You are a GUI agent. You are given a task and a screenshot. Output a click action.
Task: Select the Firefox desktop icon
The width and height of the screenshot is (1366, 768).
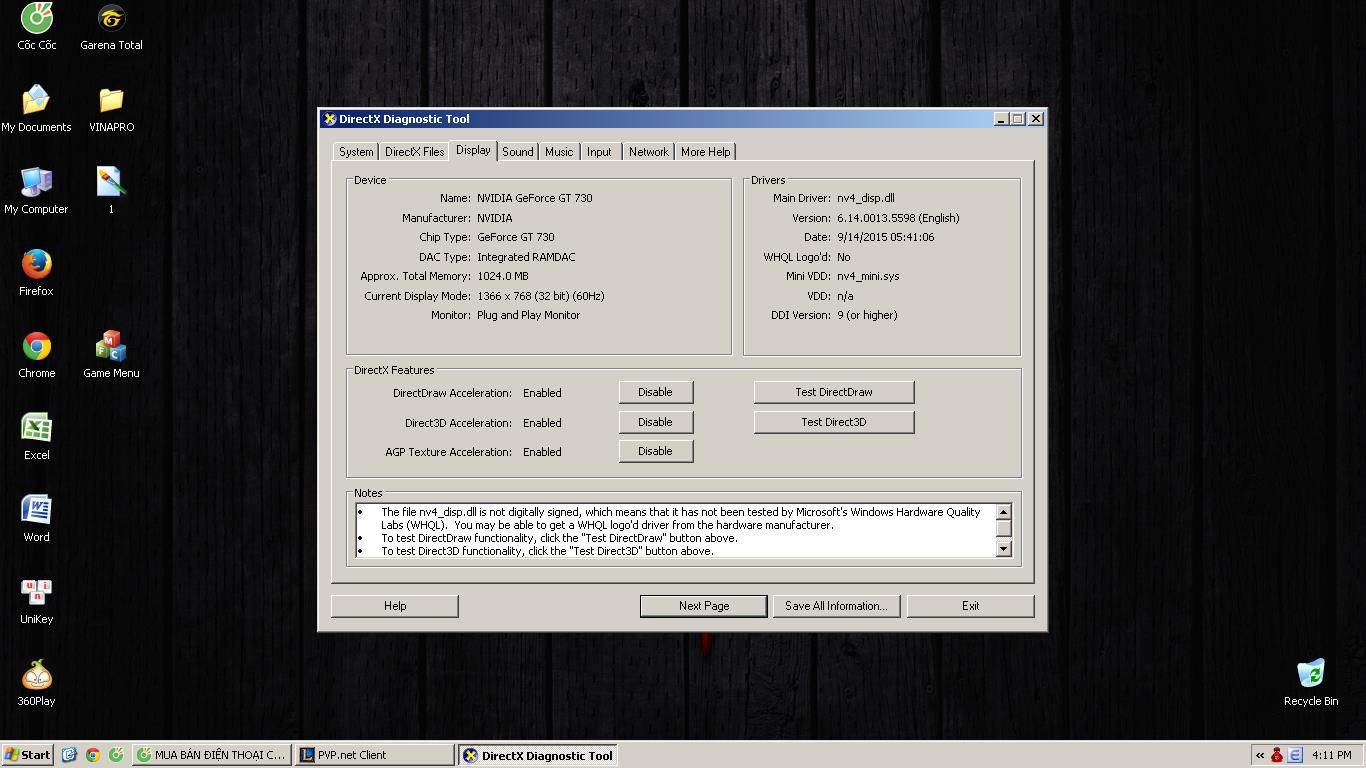pos(36,265)
